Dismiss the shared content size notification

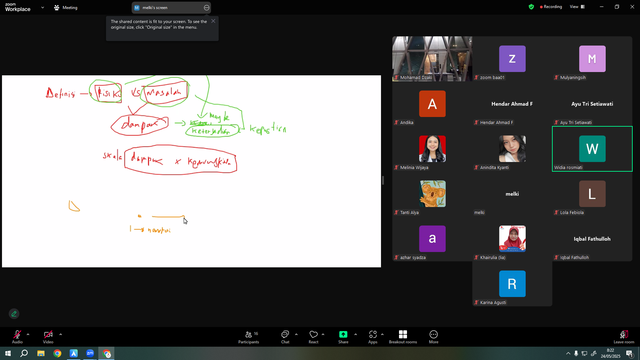point(213,21)
